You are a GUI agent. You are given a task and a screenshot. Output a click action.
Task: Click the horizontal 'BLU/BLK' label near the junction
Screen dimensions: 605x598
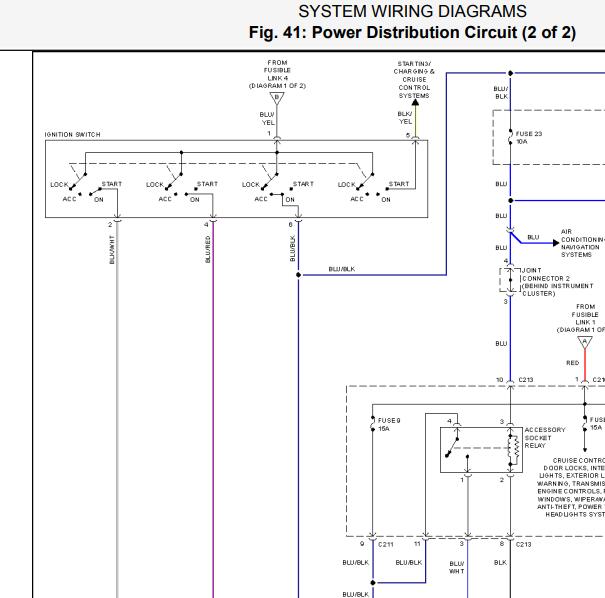coord(341,269)
